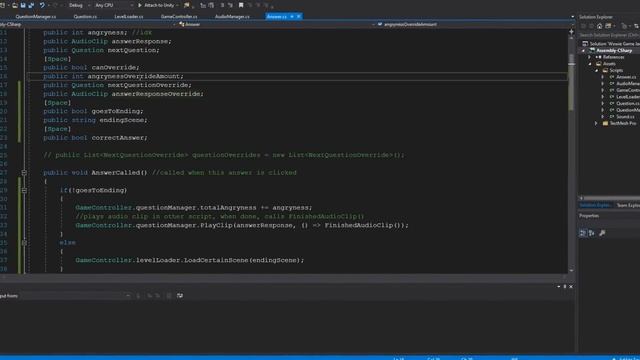640x360 pixels.
Task: Expand the TextMesh Pro folder
Action: [x=596, y=123]
